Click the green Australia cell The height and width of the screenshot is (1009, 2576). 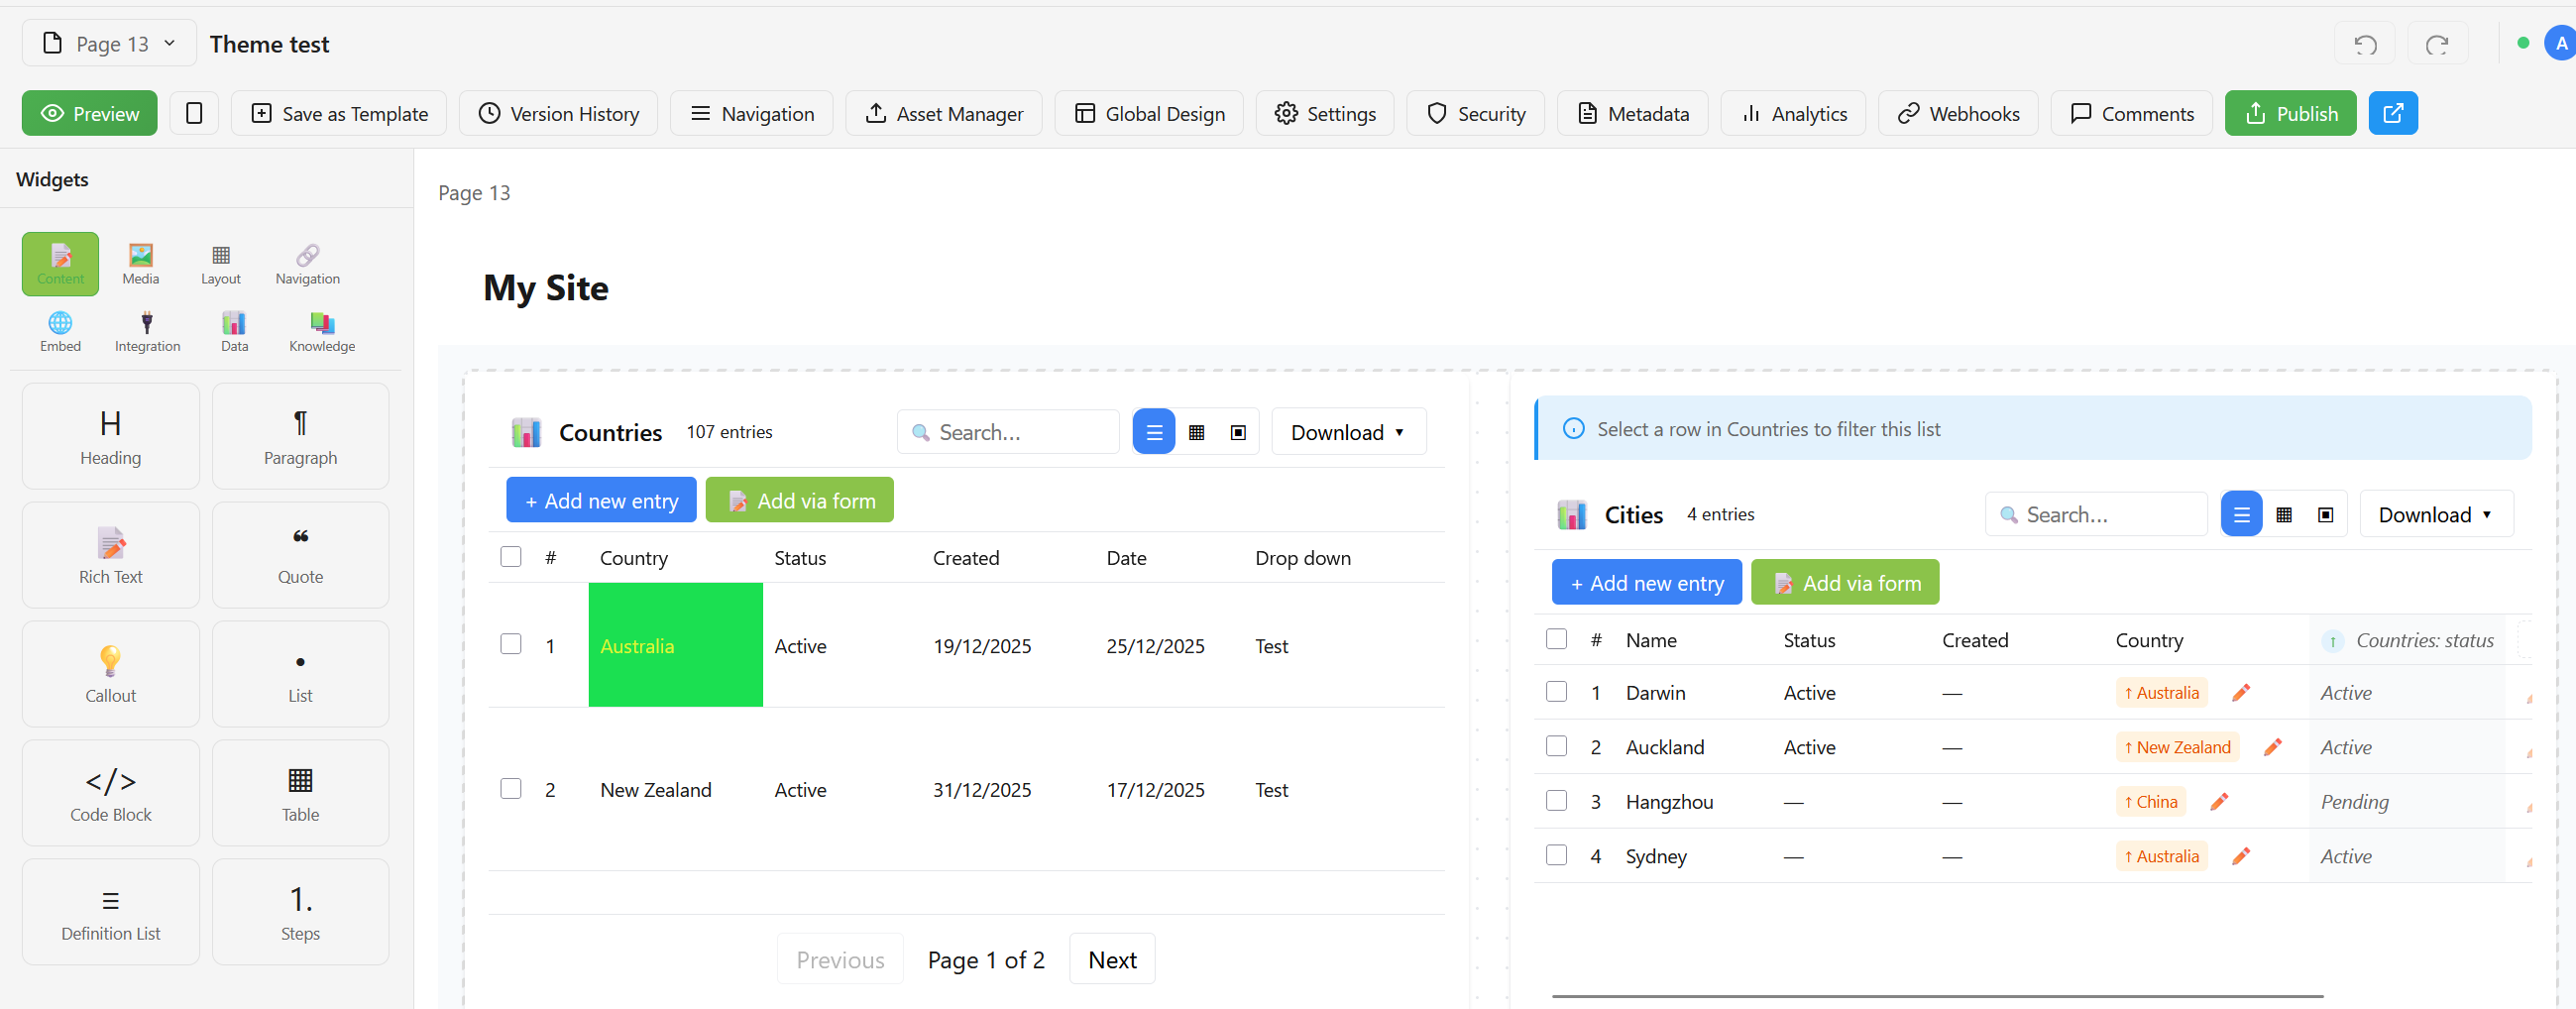point(675,645)
